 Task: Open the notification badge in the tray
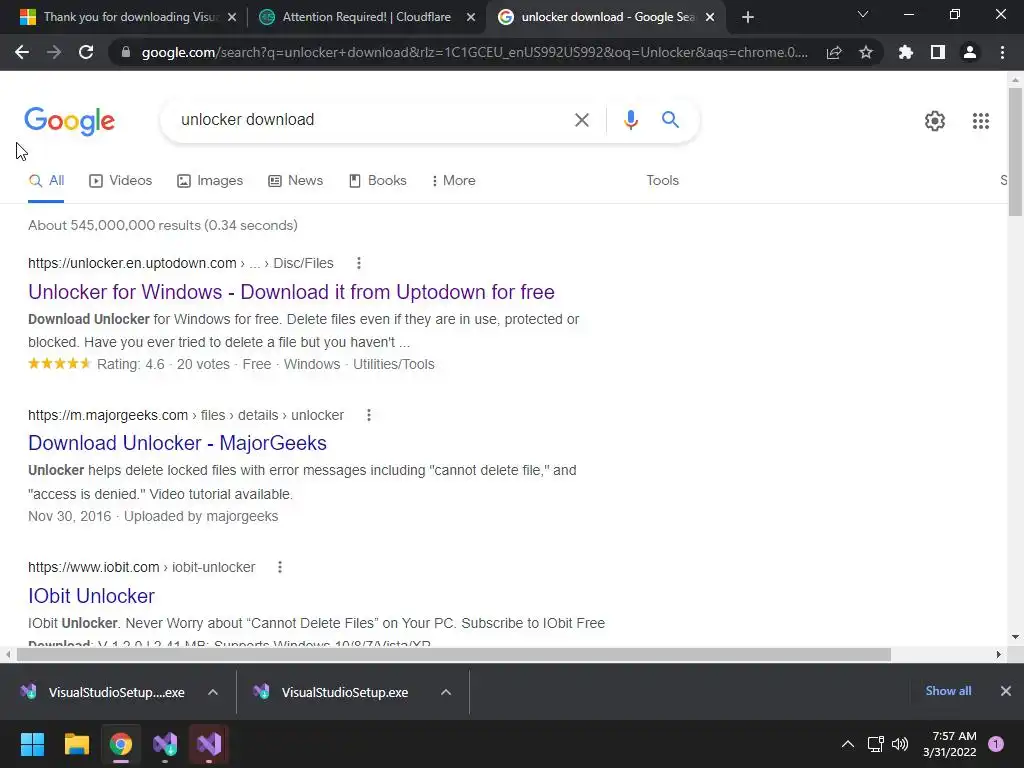996,744
